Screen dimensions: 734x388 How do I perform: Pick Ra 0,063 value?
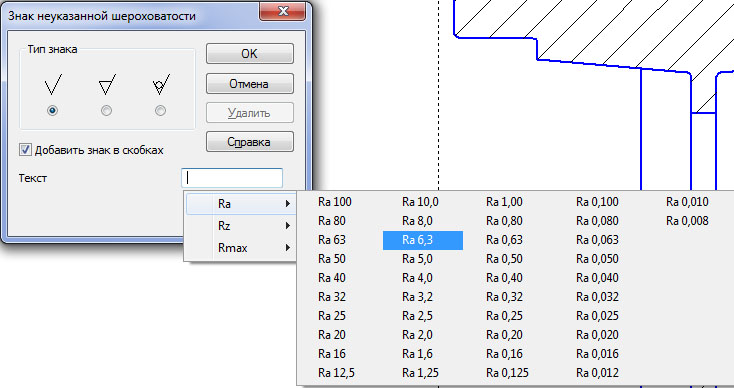597,240
